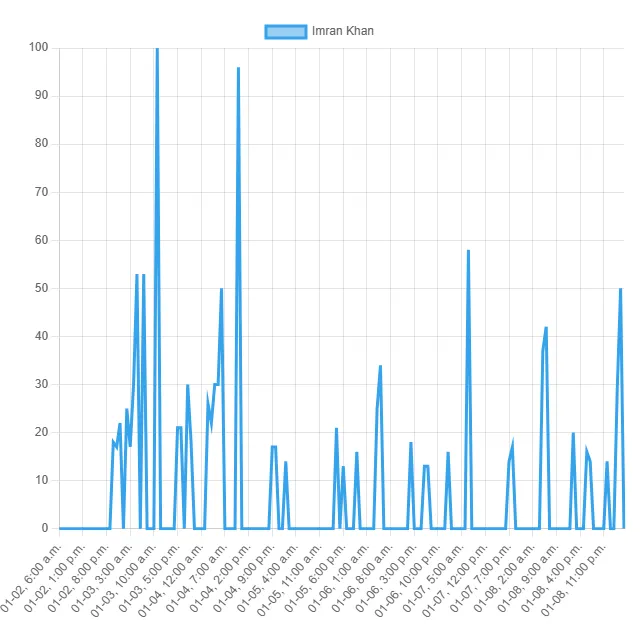The image size is (640, 640).
Task: Click the peak at value 58
Action: coord(468,251)
